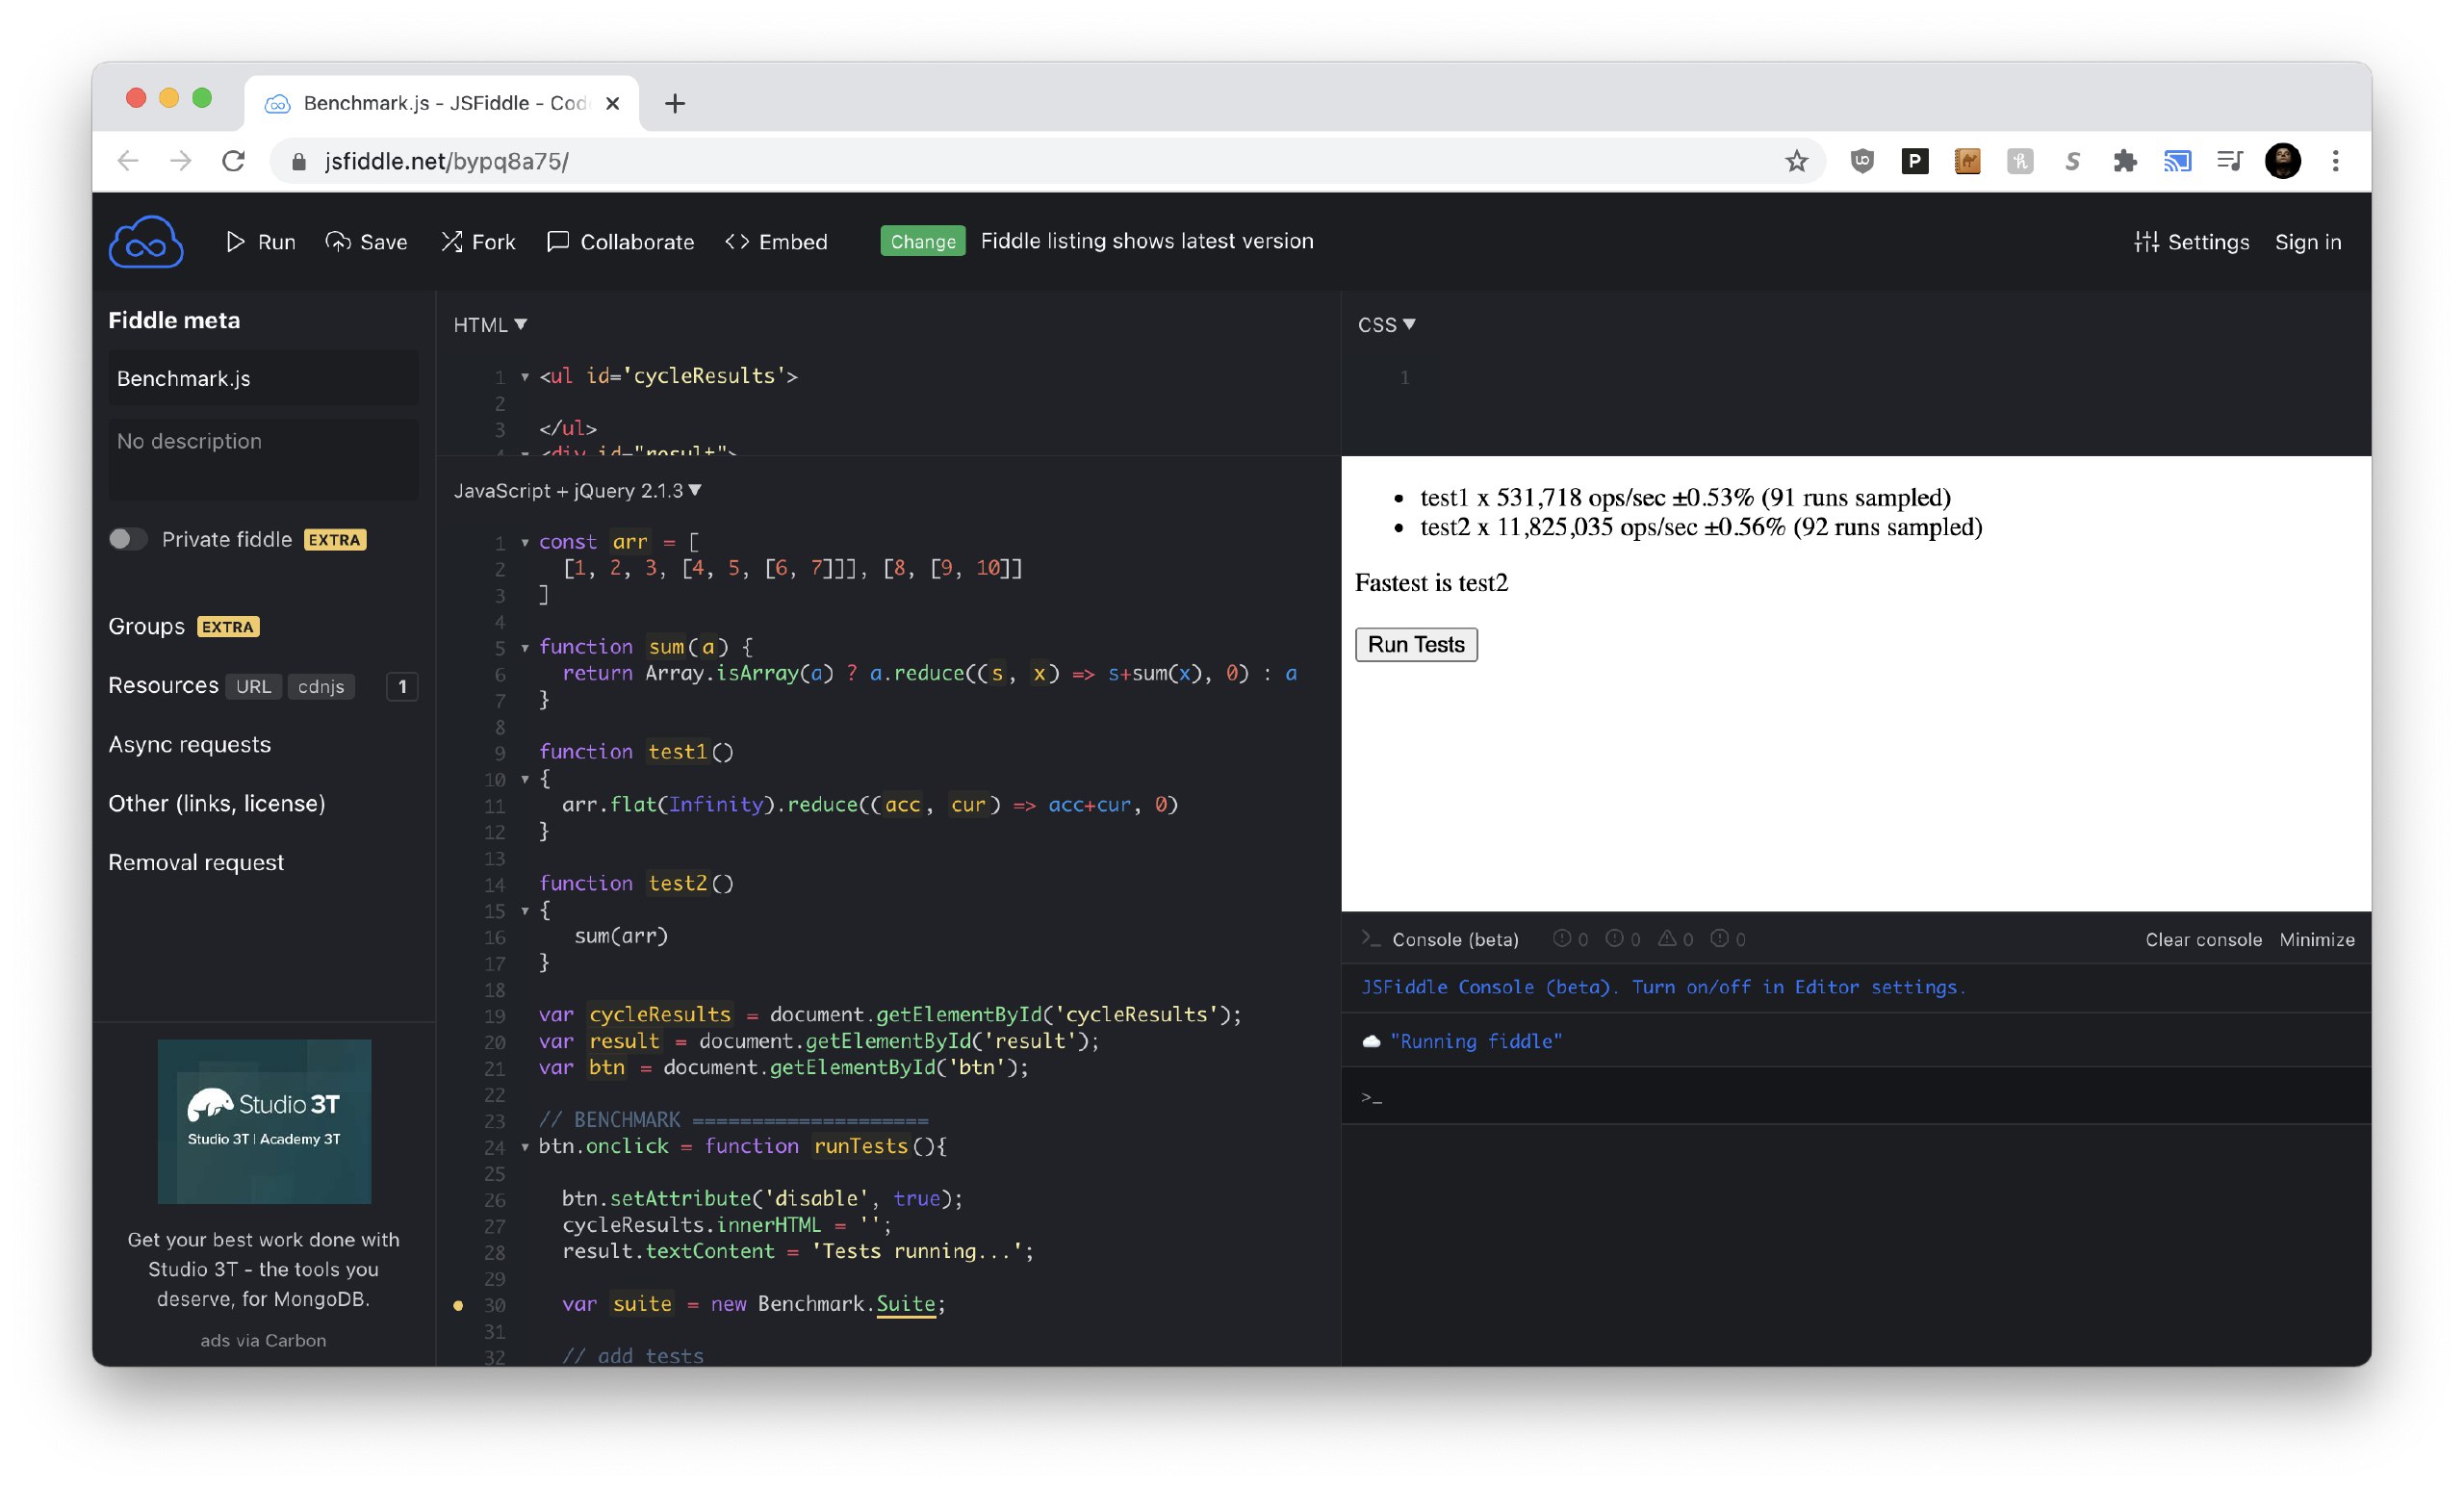
Task: Open the CSS panel dropdown
Action: (1386, 324)
